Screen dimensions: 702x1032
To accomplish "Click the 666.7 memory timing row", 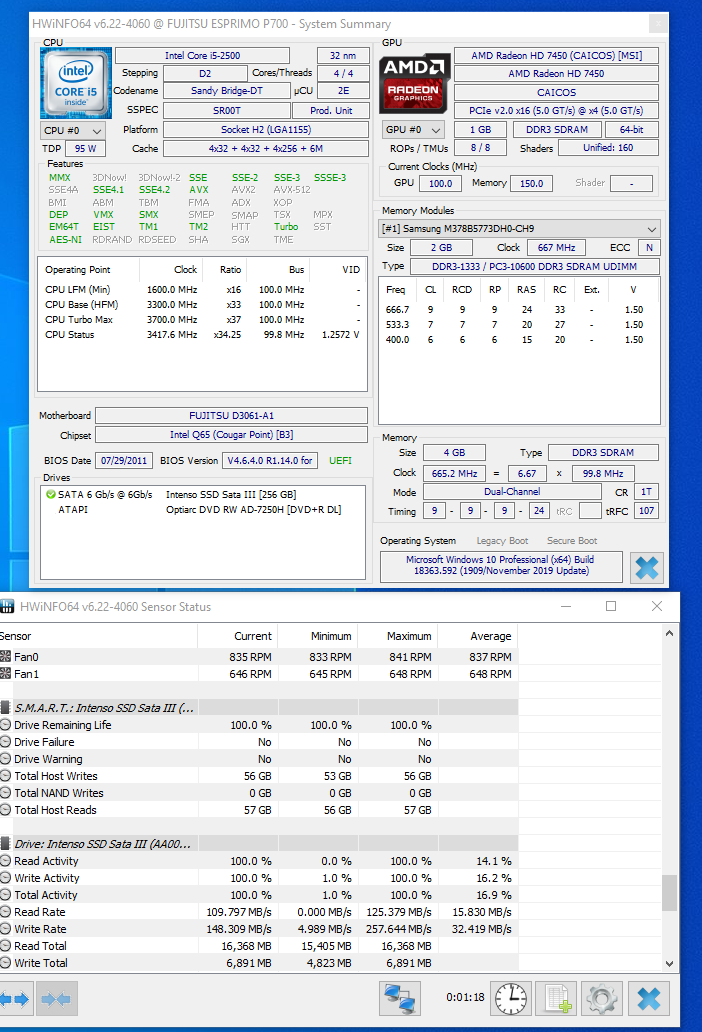I will [519, 309].
